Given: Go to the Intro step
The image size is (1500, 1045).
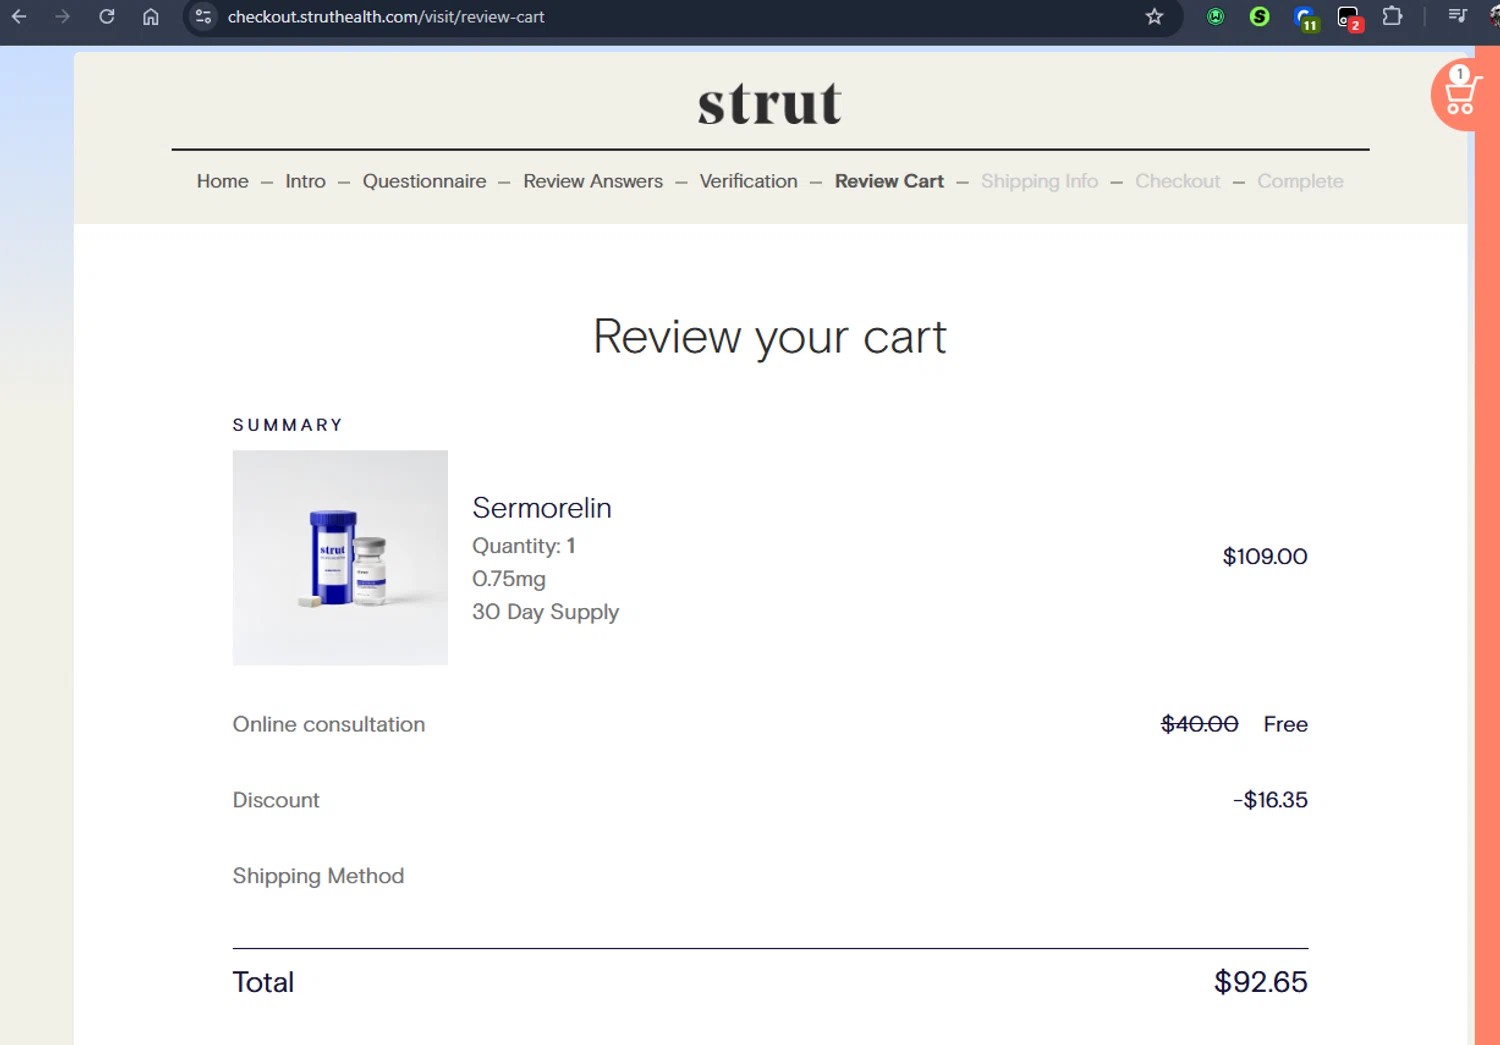Looking at the screenshot, I should (x=305, y=181).
